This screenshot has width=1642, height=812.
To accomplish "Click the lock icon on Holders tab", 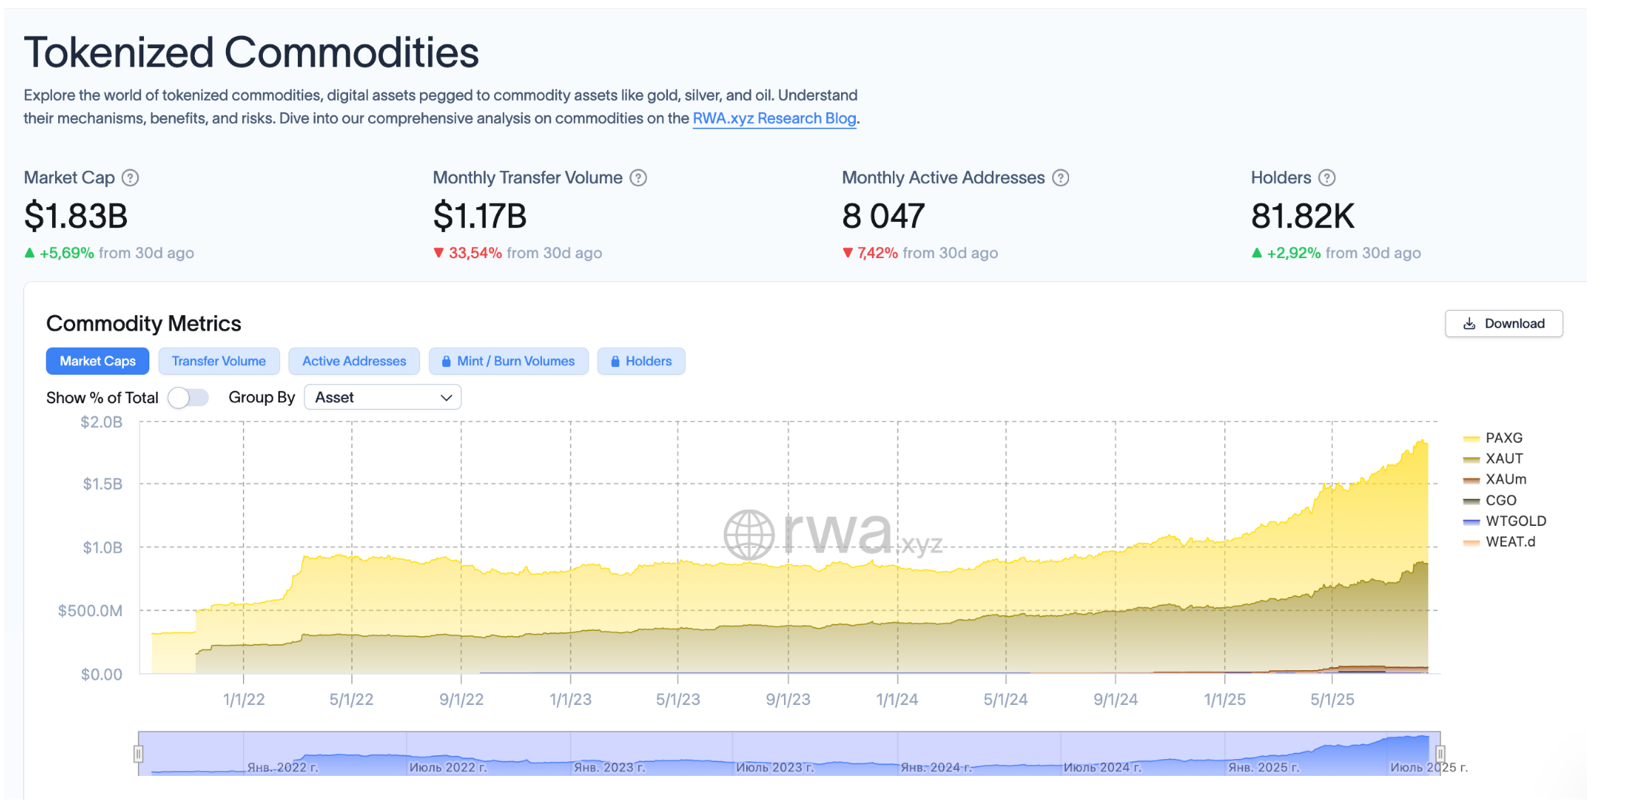I will [615, 362].
